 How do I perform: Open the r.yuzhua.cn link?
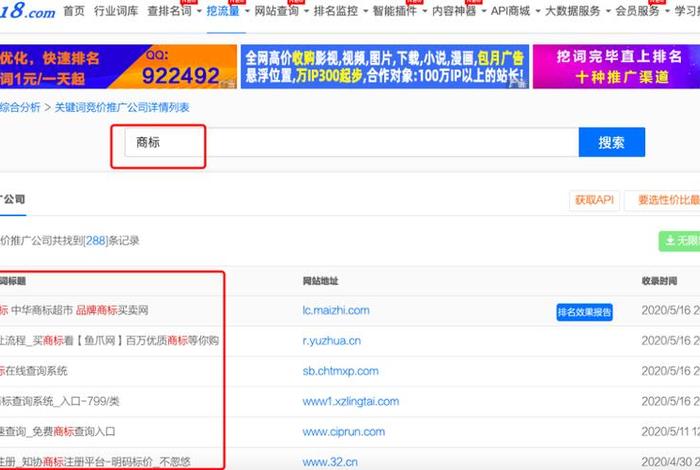332,341
